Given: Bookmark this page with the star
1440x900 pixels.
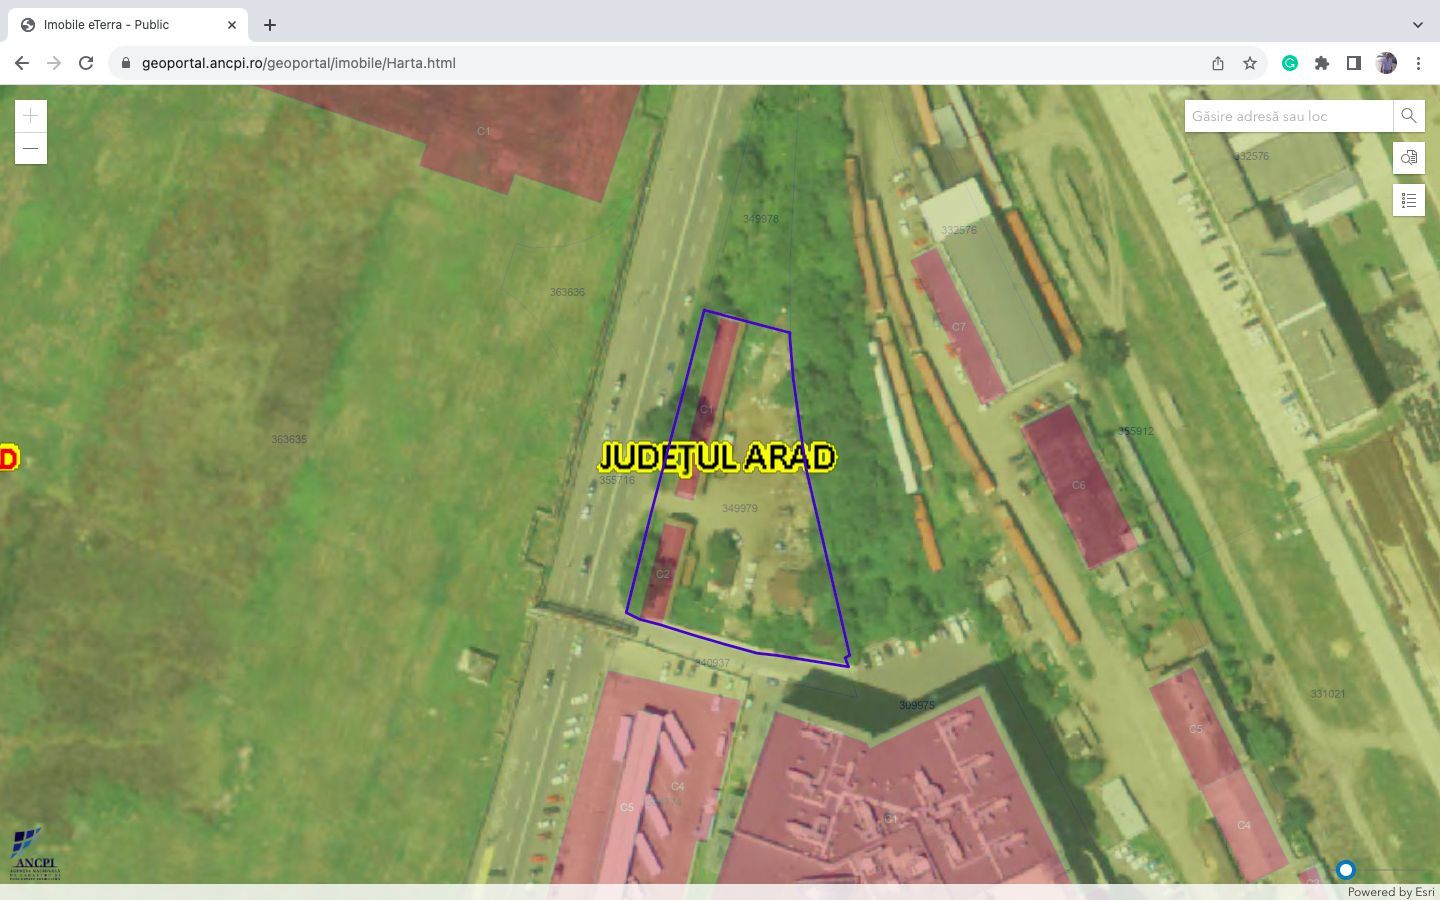Looking at the screenshot, I should (x=1250, y=63).
